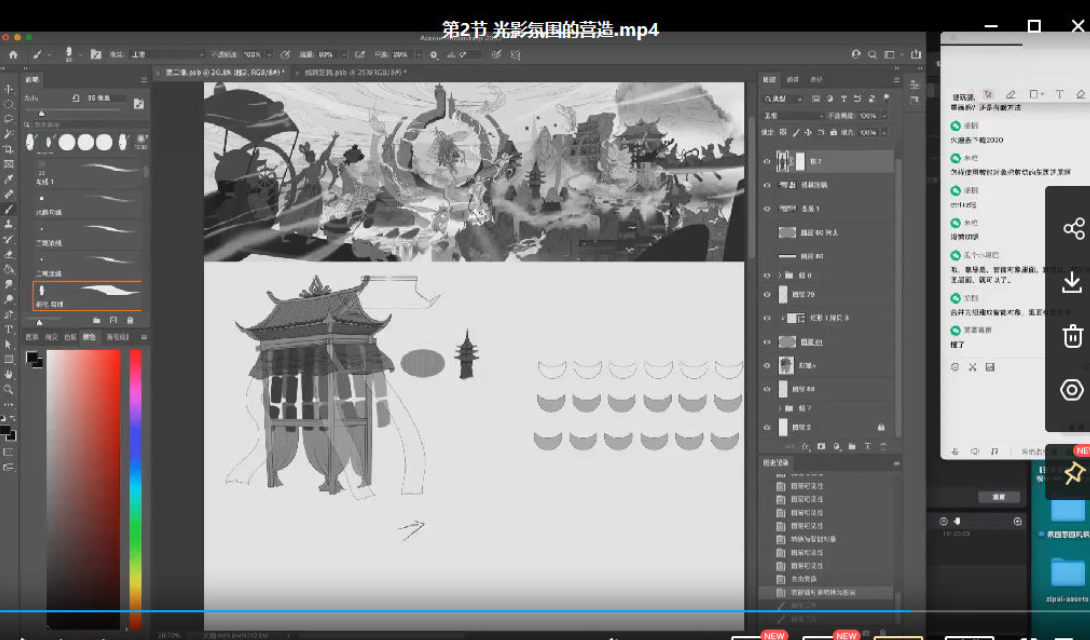Toggle visibility of layer 79
This screenshot has width=1090, height=640.
coord(767,295)
